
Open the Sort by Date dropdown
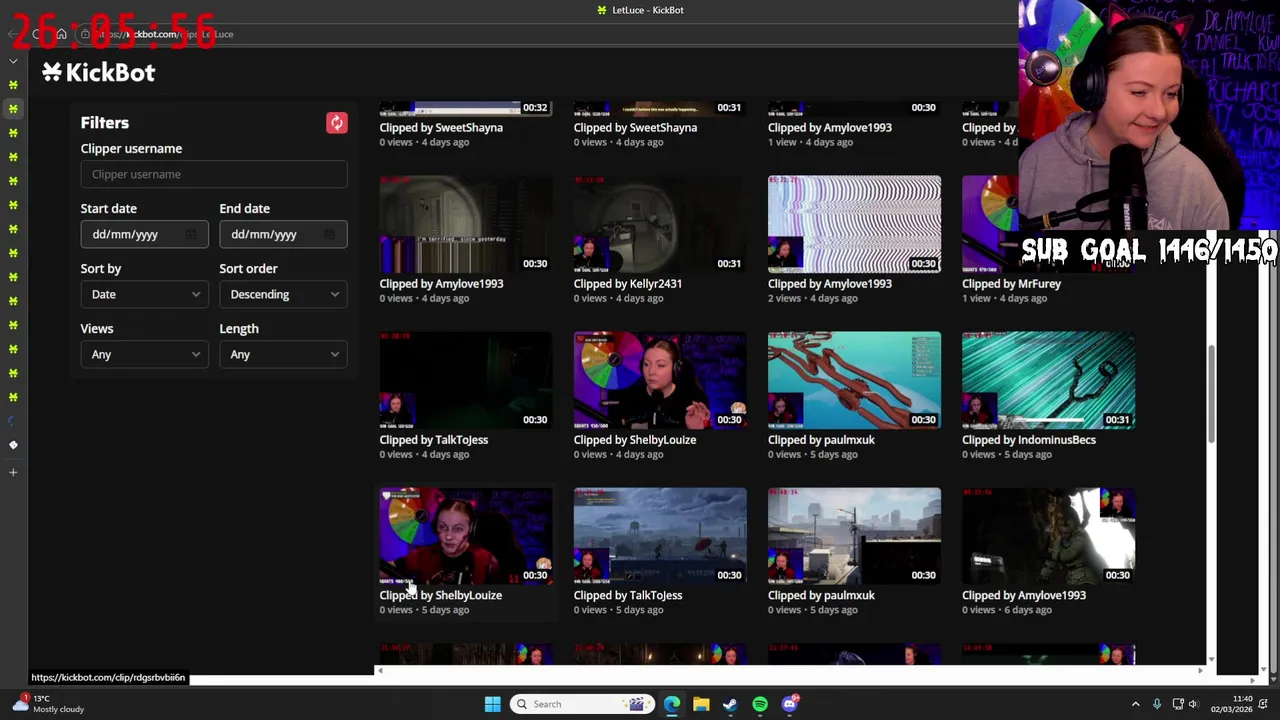click(144, 294)
